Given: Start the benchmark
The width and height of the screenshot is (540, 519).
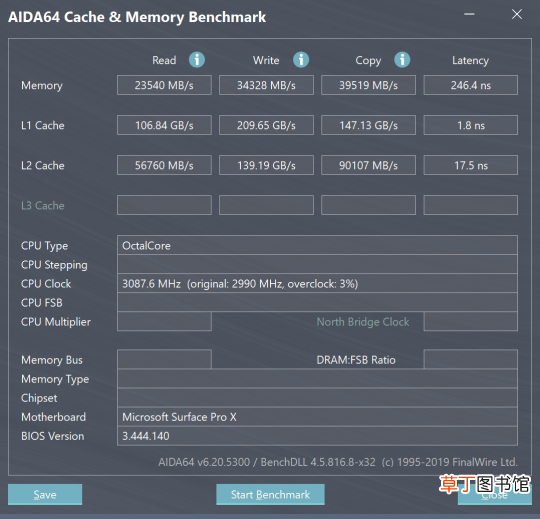Looking at the screenshot, I should (x=270, y=495).
